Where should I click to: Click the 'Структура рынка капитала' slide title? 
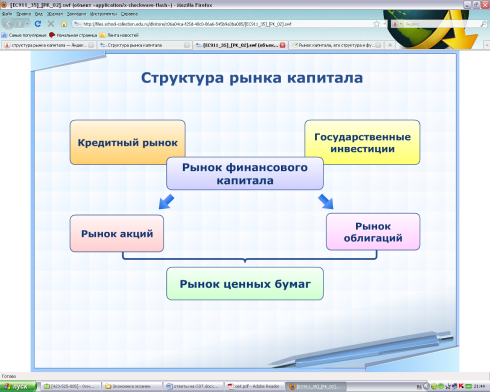tap(252, 78)
